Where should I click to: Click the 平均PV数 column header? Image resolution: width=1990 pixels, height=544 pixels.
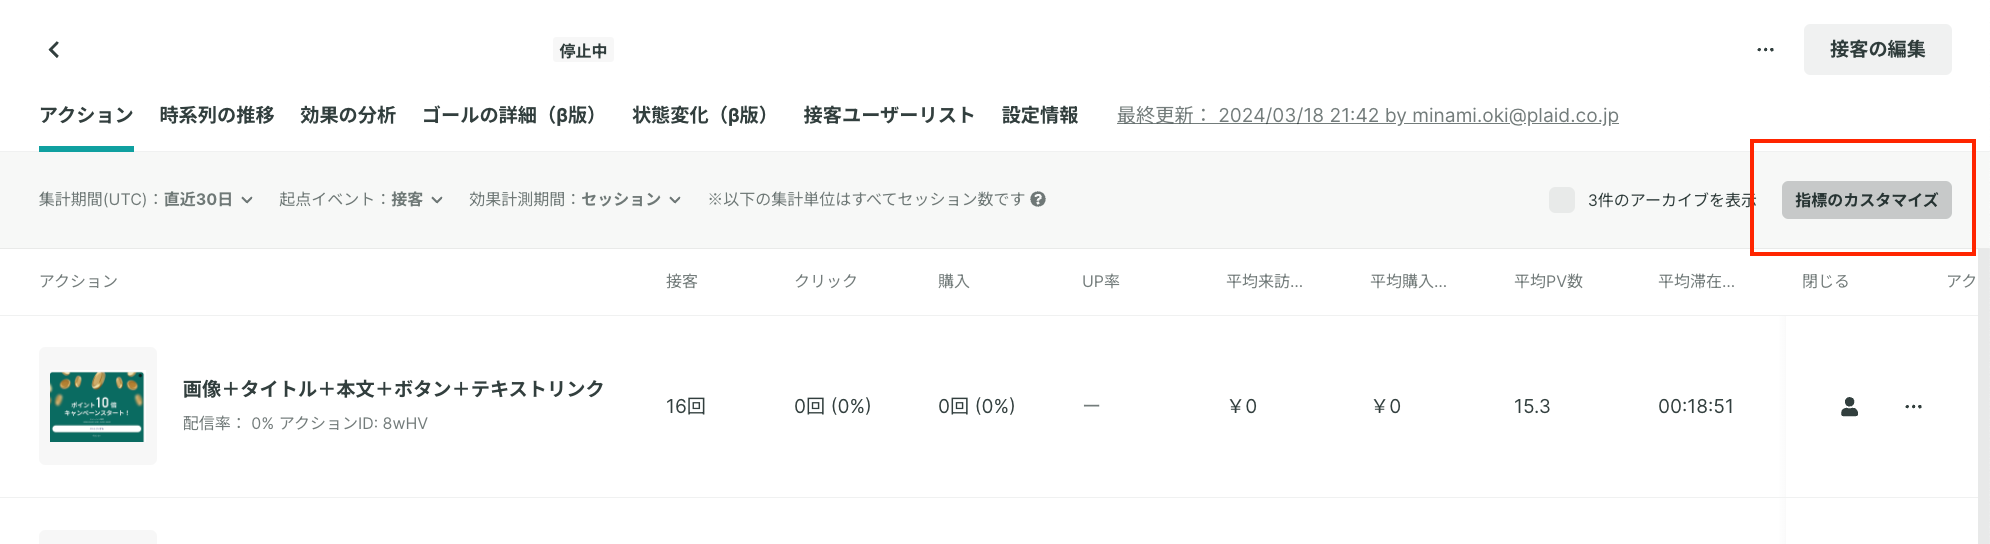[1548, 281]
